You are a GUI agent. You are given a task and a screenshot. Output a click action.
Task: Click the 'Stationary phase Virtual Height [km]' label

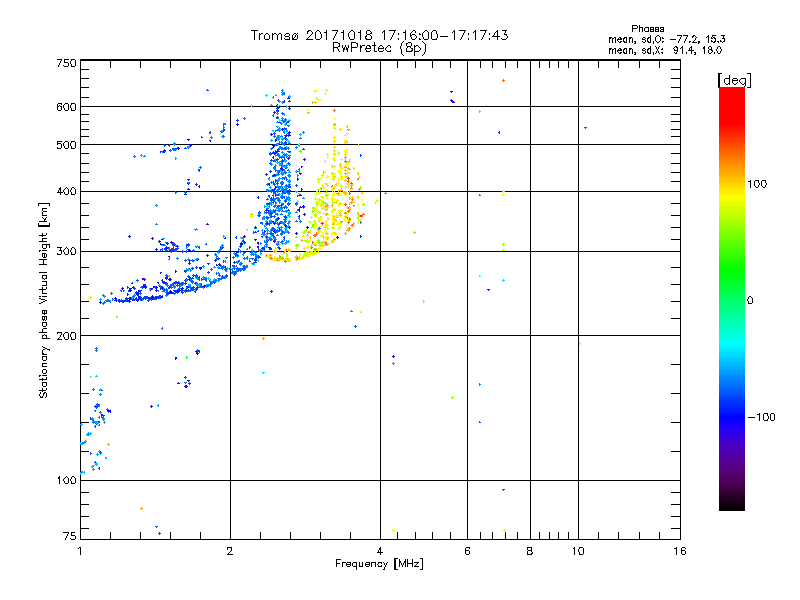(43, 301)
